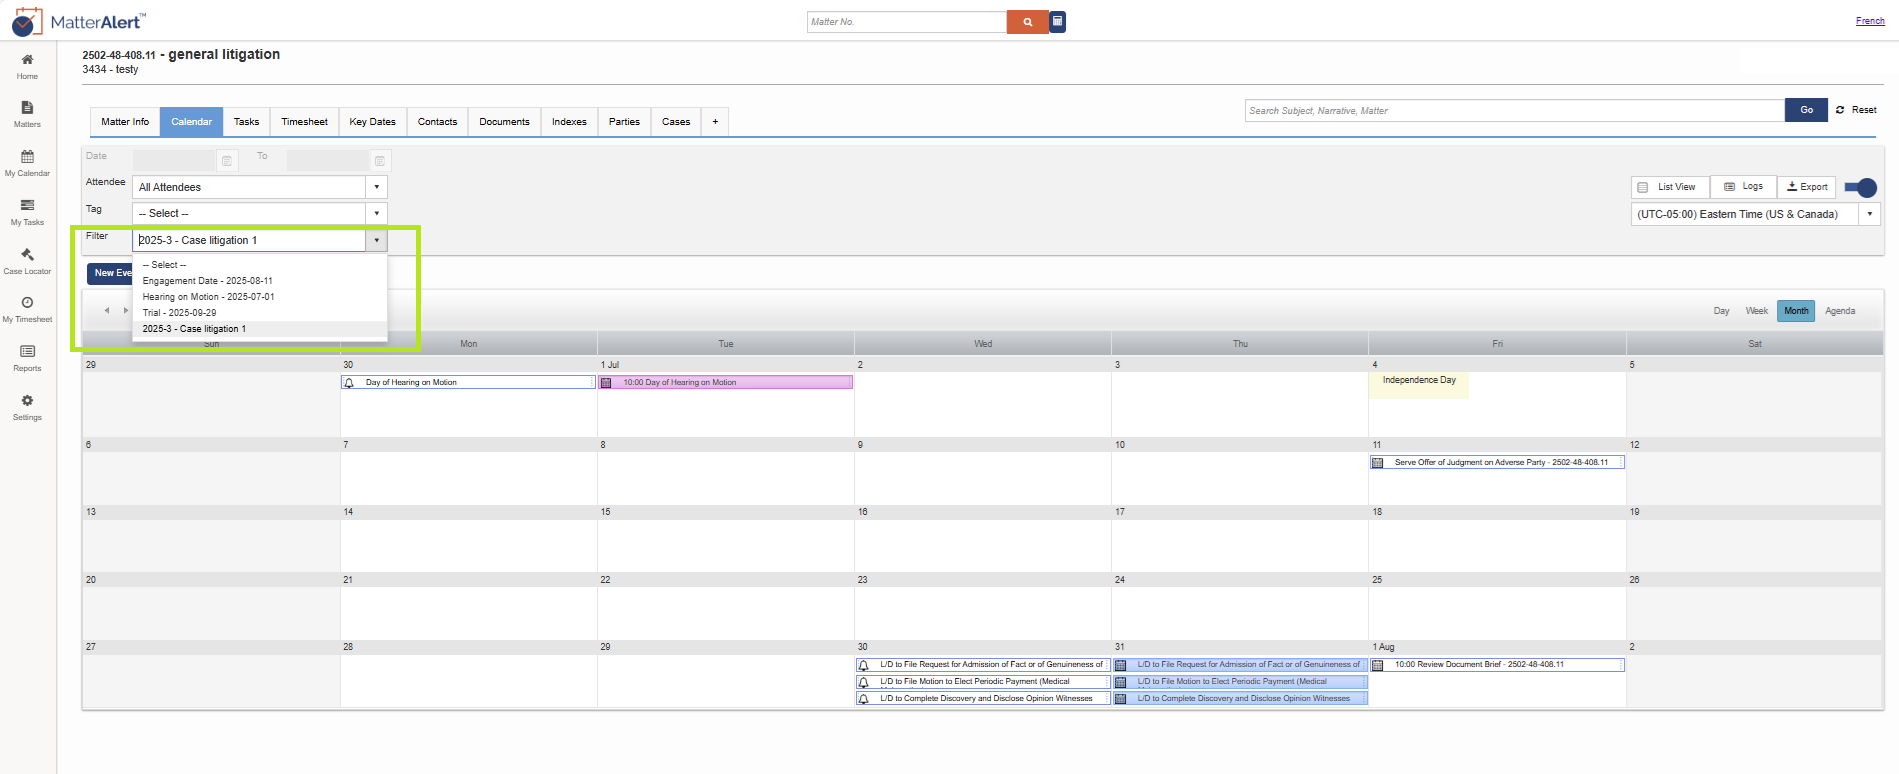Click the New Event button

point(110,273)
